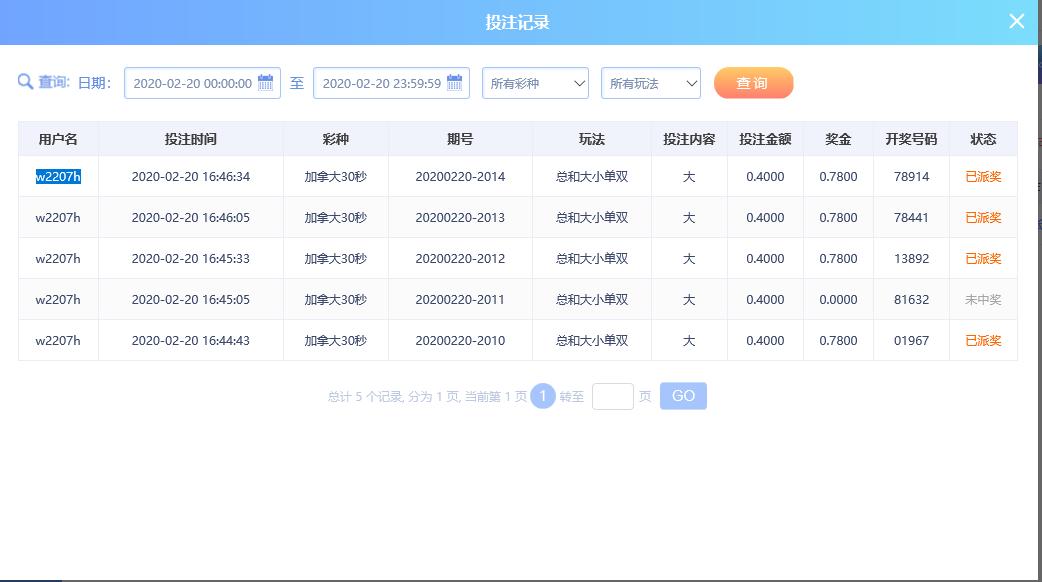
Task: Click the end date field 2020-02-20 23:59:59
Action: click(391, 83)
